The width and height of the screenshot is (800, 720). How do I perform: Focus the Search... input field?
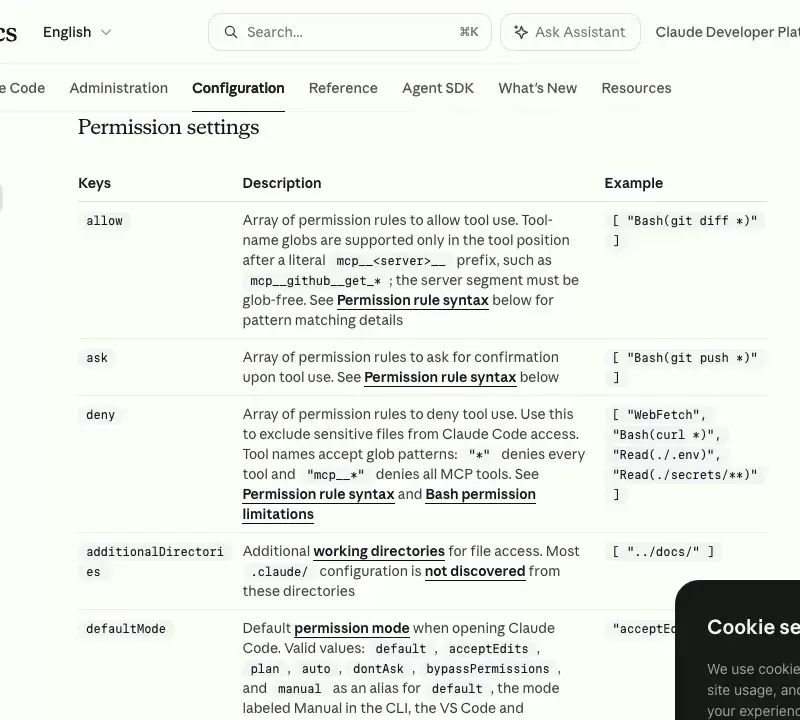[349, 32]
